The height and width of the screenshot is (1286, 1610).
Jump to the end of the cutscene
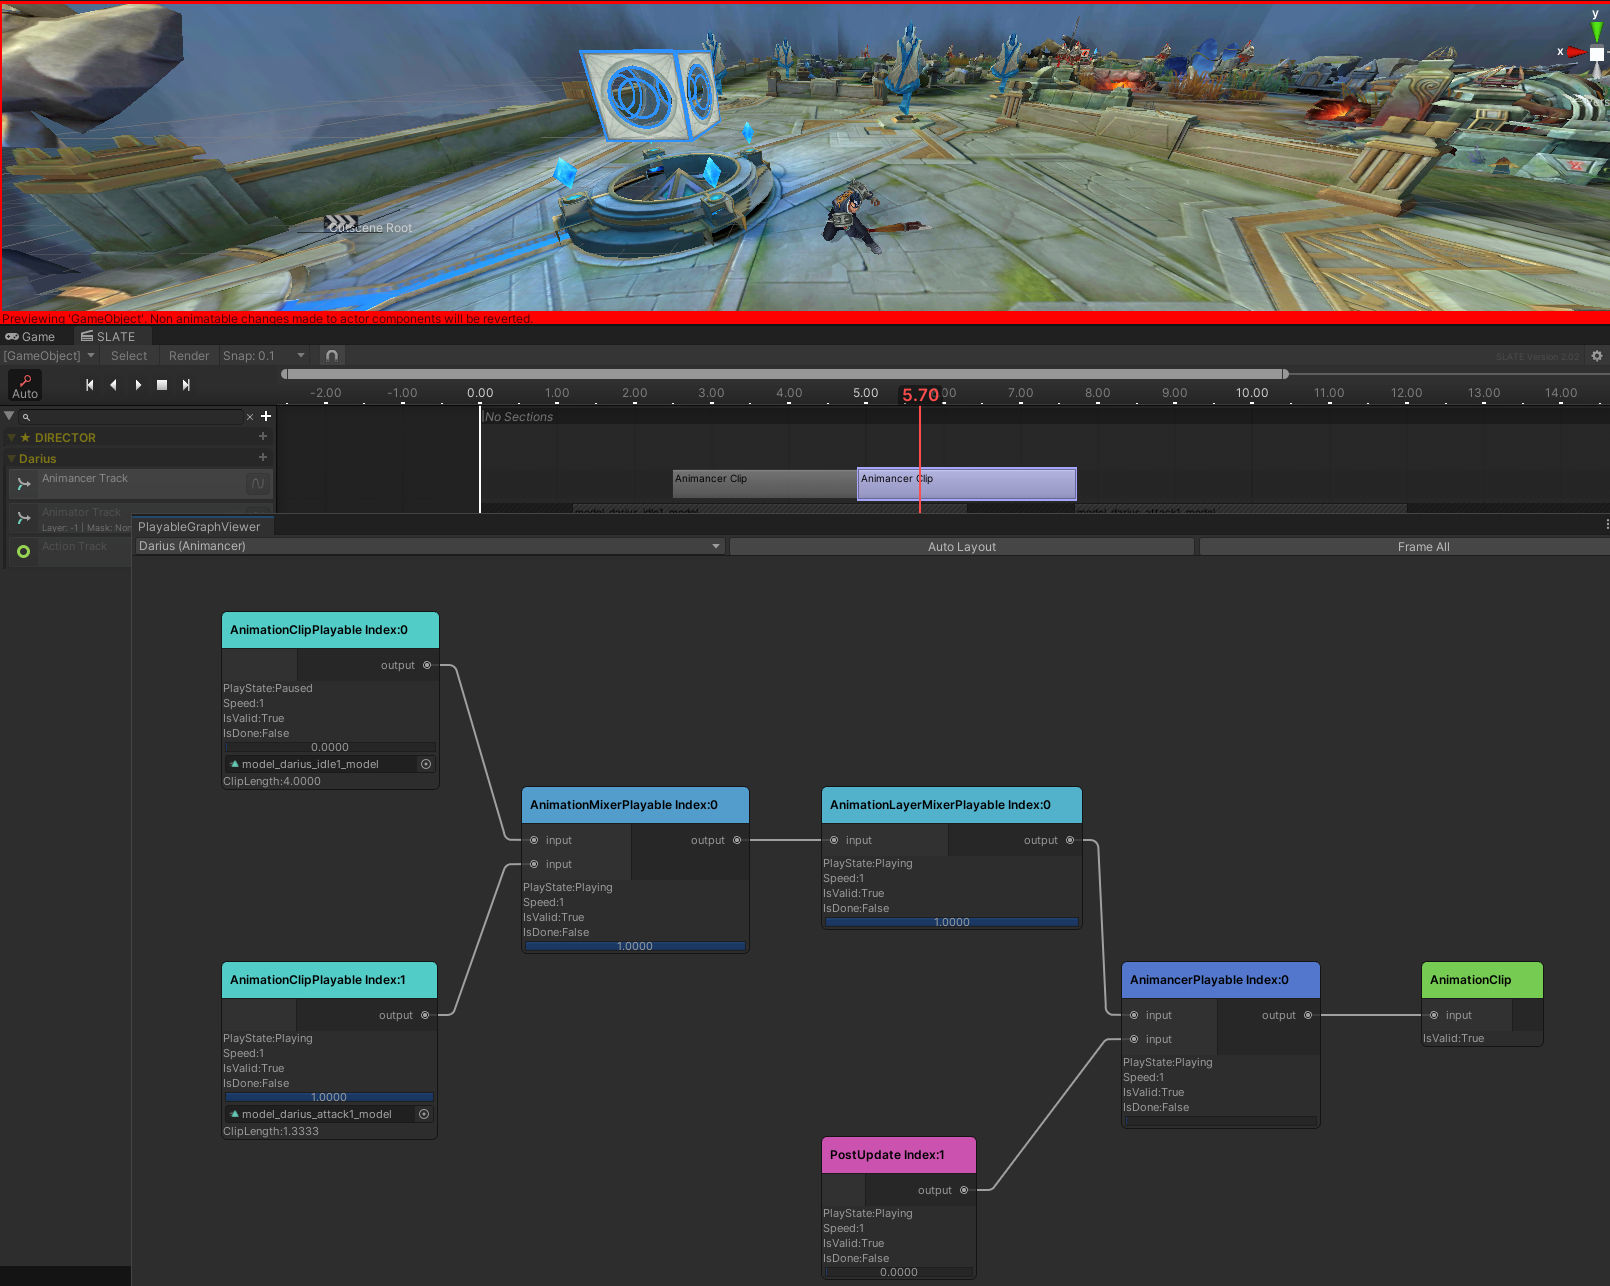[186, 385]
